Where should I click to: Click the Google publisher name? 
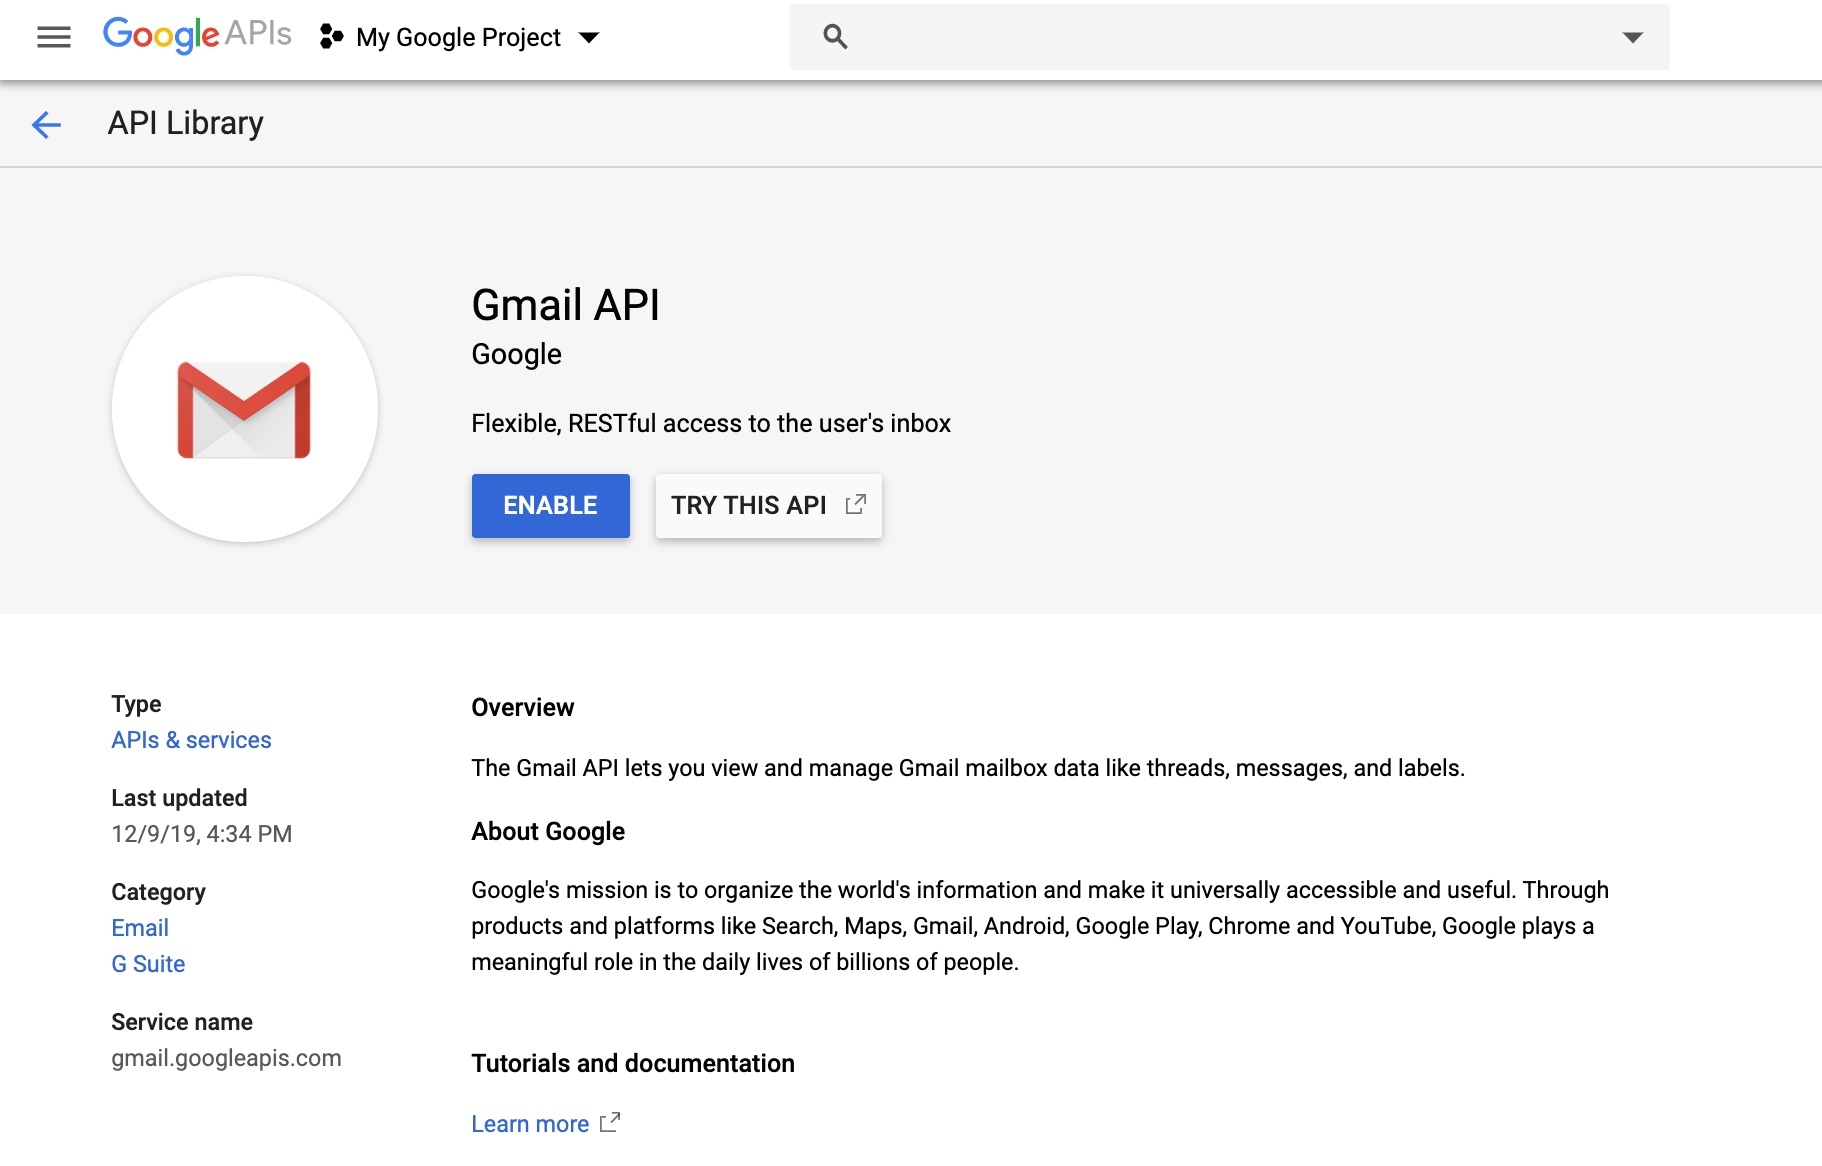517,354
